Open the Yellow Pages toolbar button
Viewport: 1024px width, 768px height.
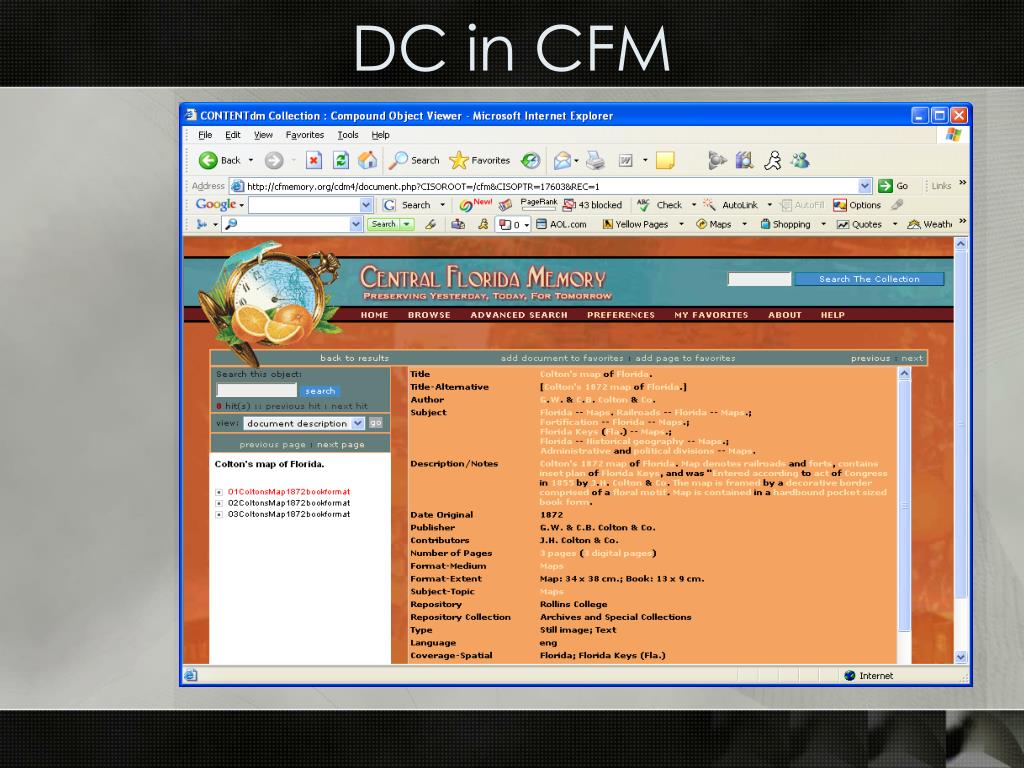point(635,224)
